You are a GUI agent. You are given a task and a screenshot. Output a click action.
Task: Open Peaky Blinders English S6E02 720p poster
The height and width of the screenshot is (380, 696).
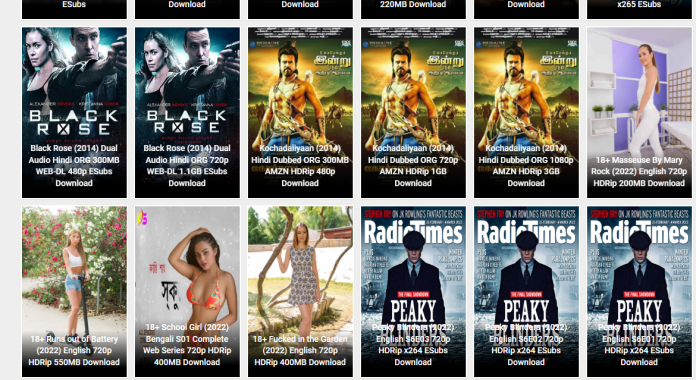click(x=526, y=291)
